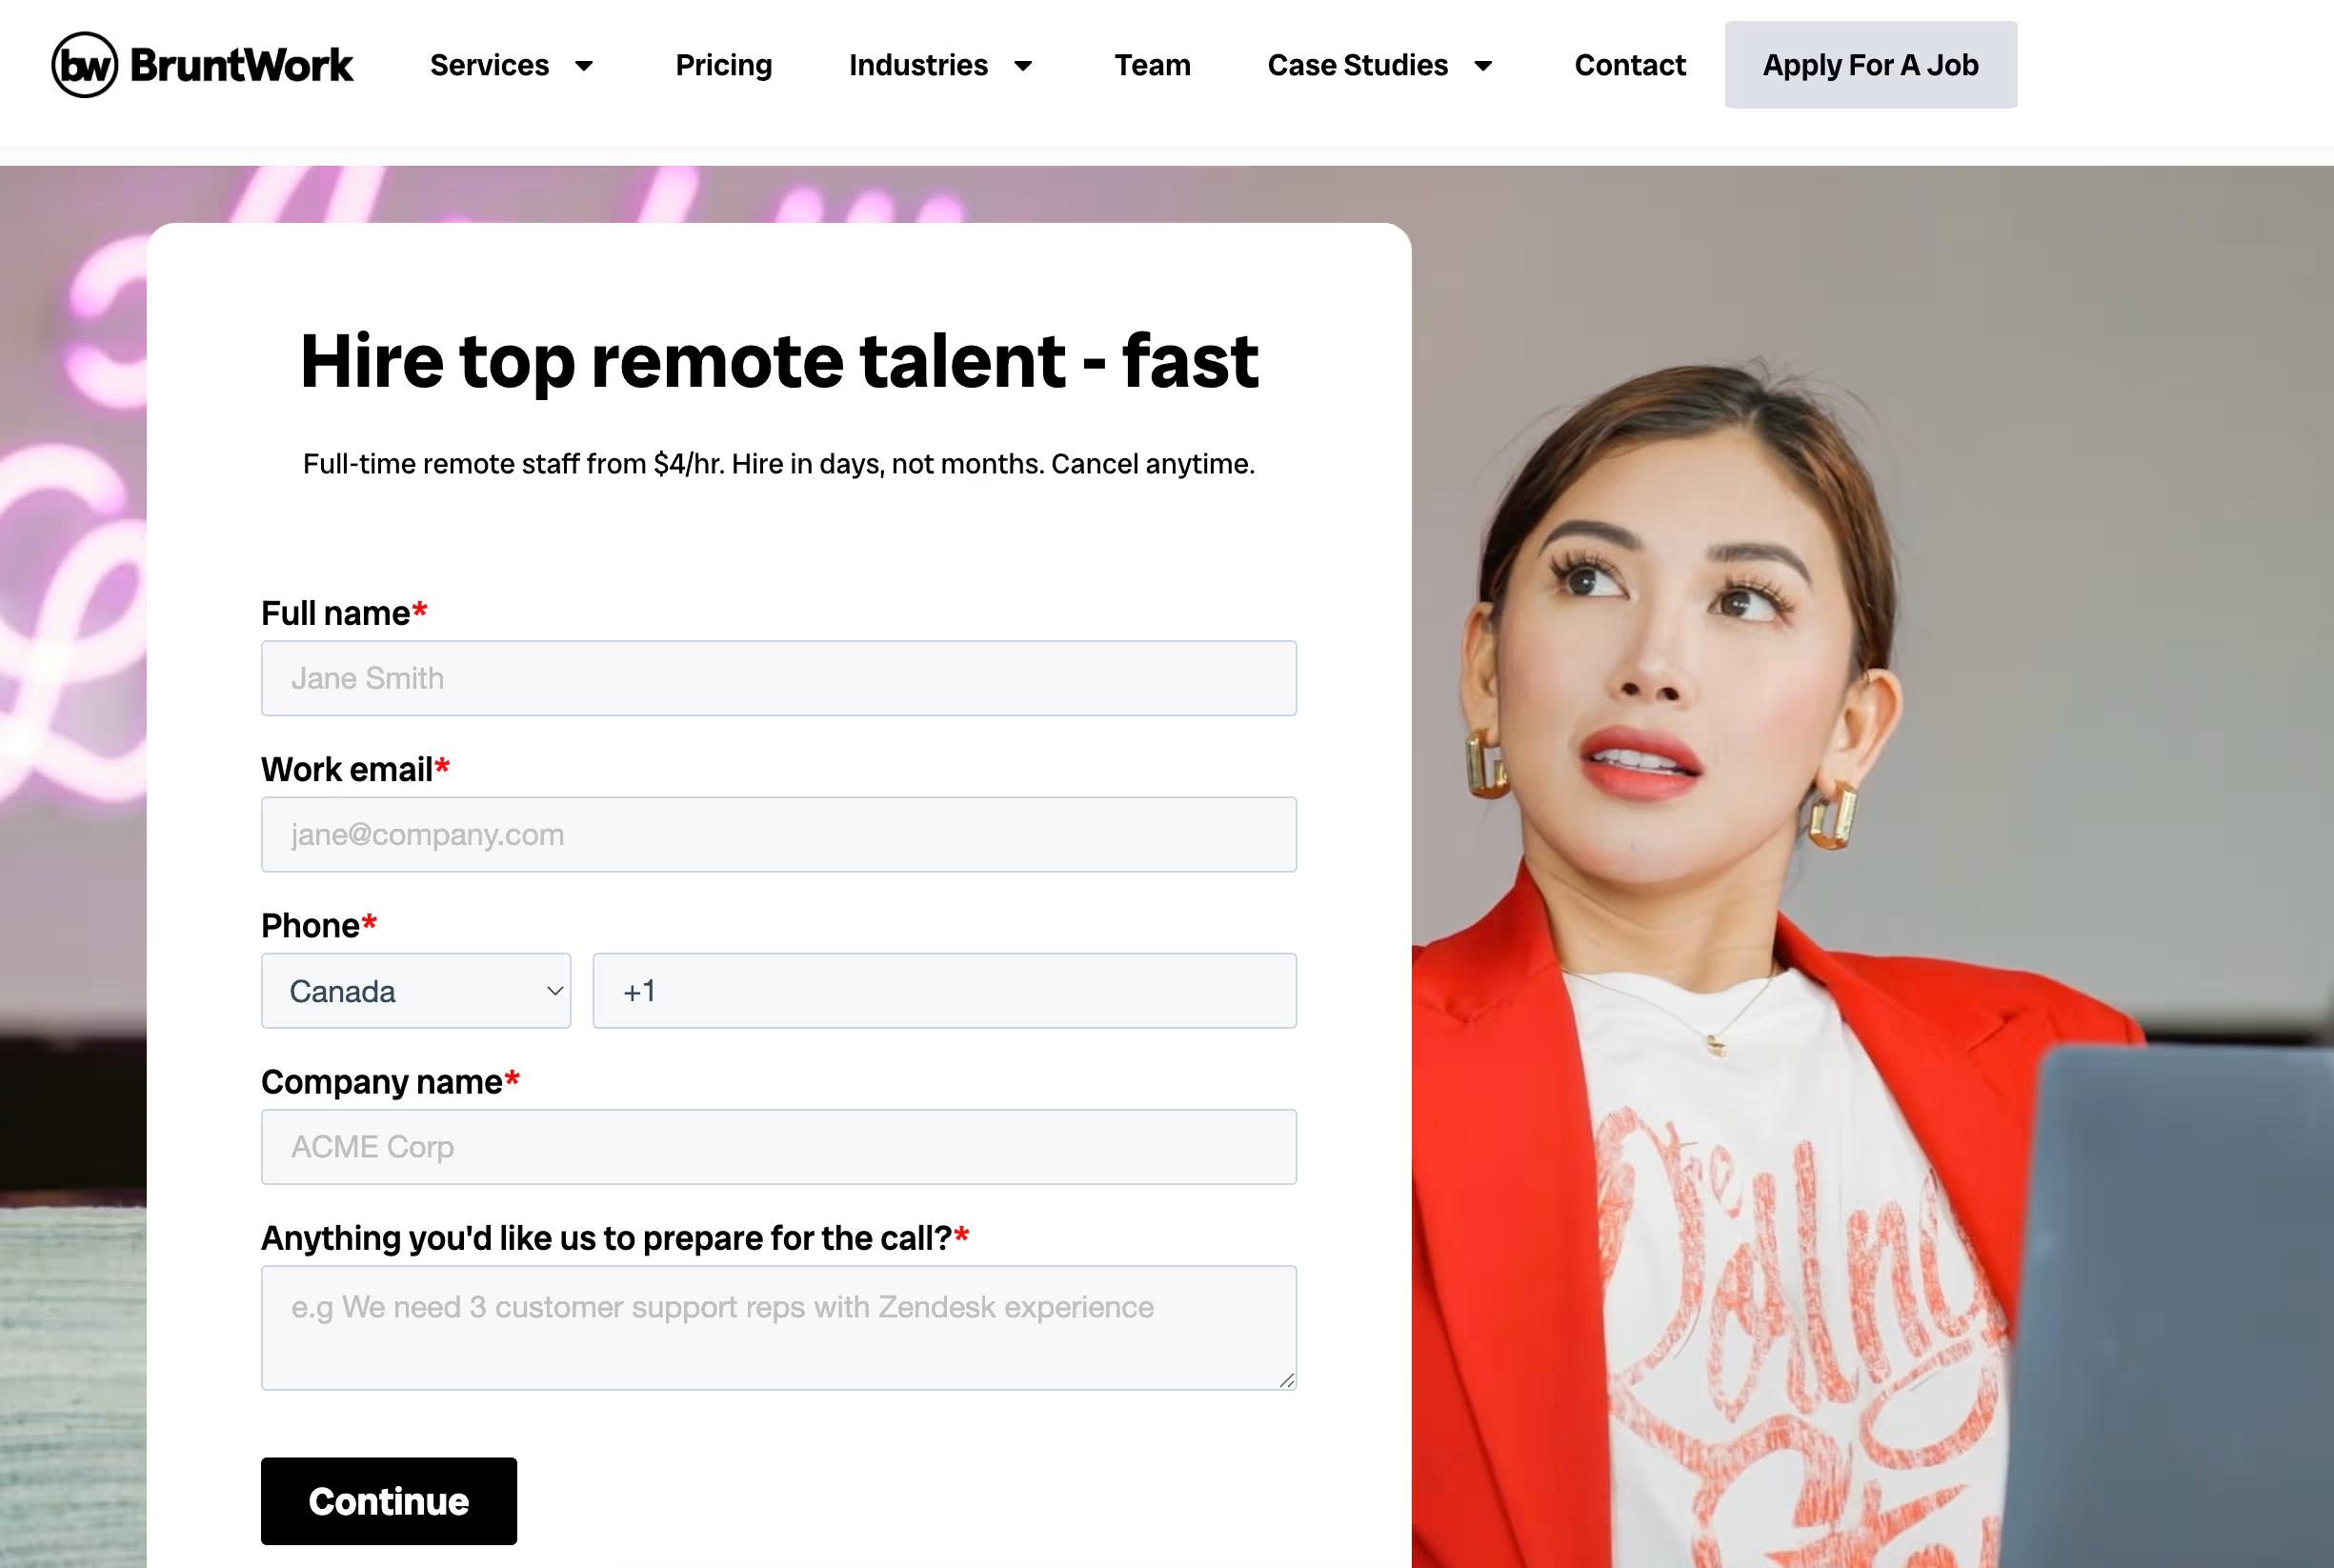This screenshot has width=2334, height=1568.
Task: Click the 'Full name' label
Action: coord(335,613)
